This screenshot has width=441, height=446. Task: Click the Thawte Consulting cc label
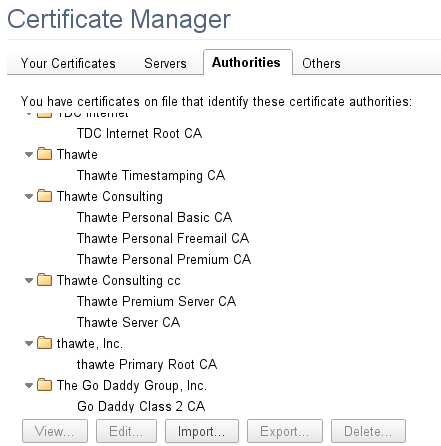[x=118, y=280]
